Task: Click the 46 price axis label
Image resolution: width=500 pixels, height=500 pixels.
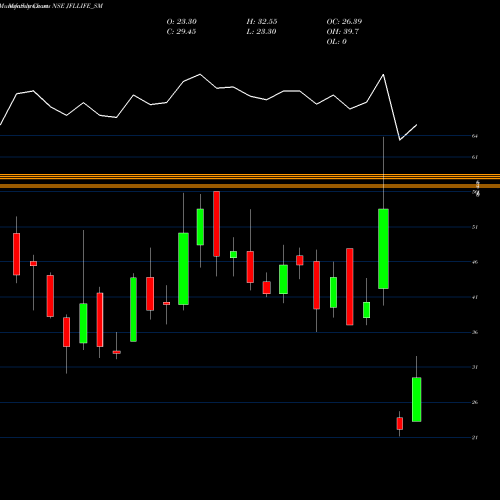Action: pos(475,262)
